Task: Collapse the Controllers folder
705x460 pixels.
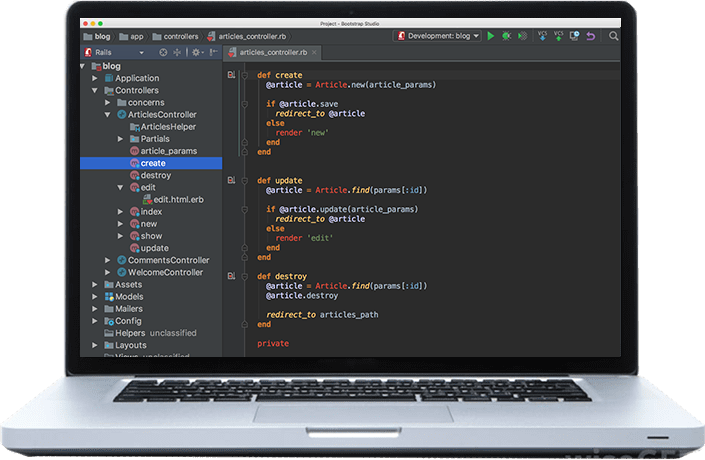Action: tap(95, 90)
